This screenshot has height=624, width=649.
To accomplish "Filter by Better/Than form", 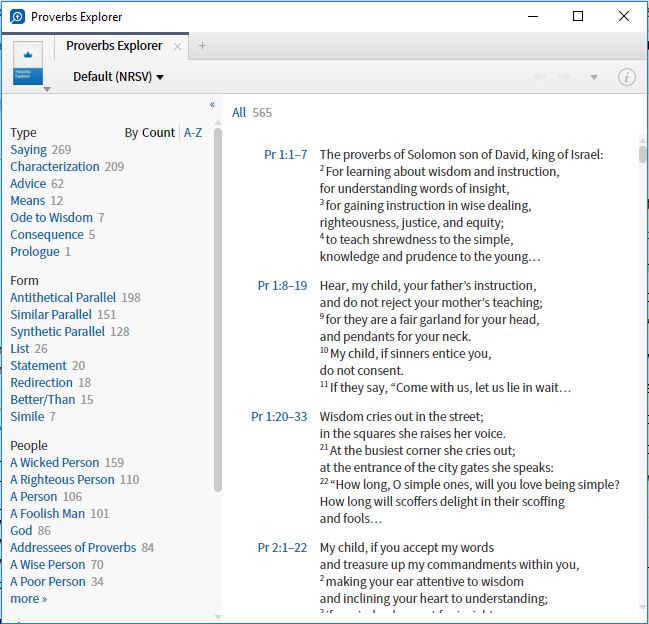I will pyautogui.click(x=43, y=400).
